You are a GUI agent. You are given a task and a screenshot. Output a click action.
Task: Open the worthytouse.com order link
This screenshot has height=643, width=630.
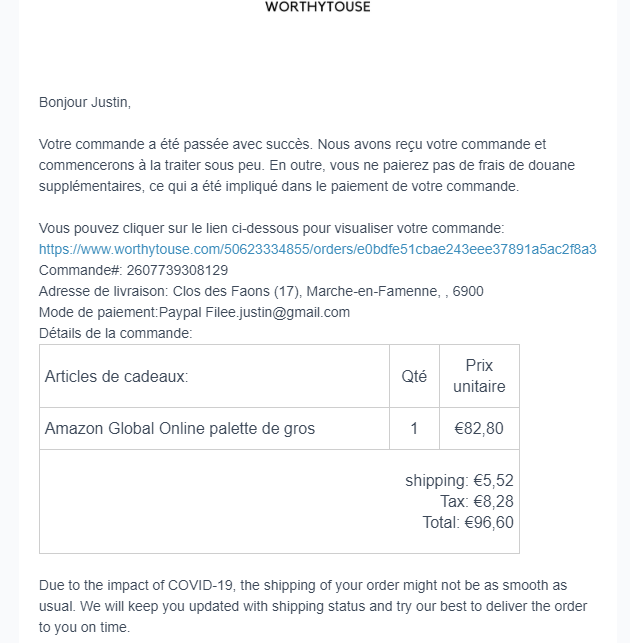click(317, 249)
